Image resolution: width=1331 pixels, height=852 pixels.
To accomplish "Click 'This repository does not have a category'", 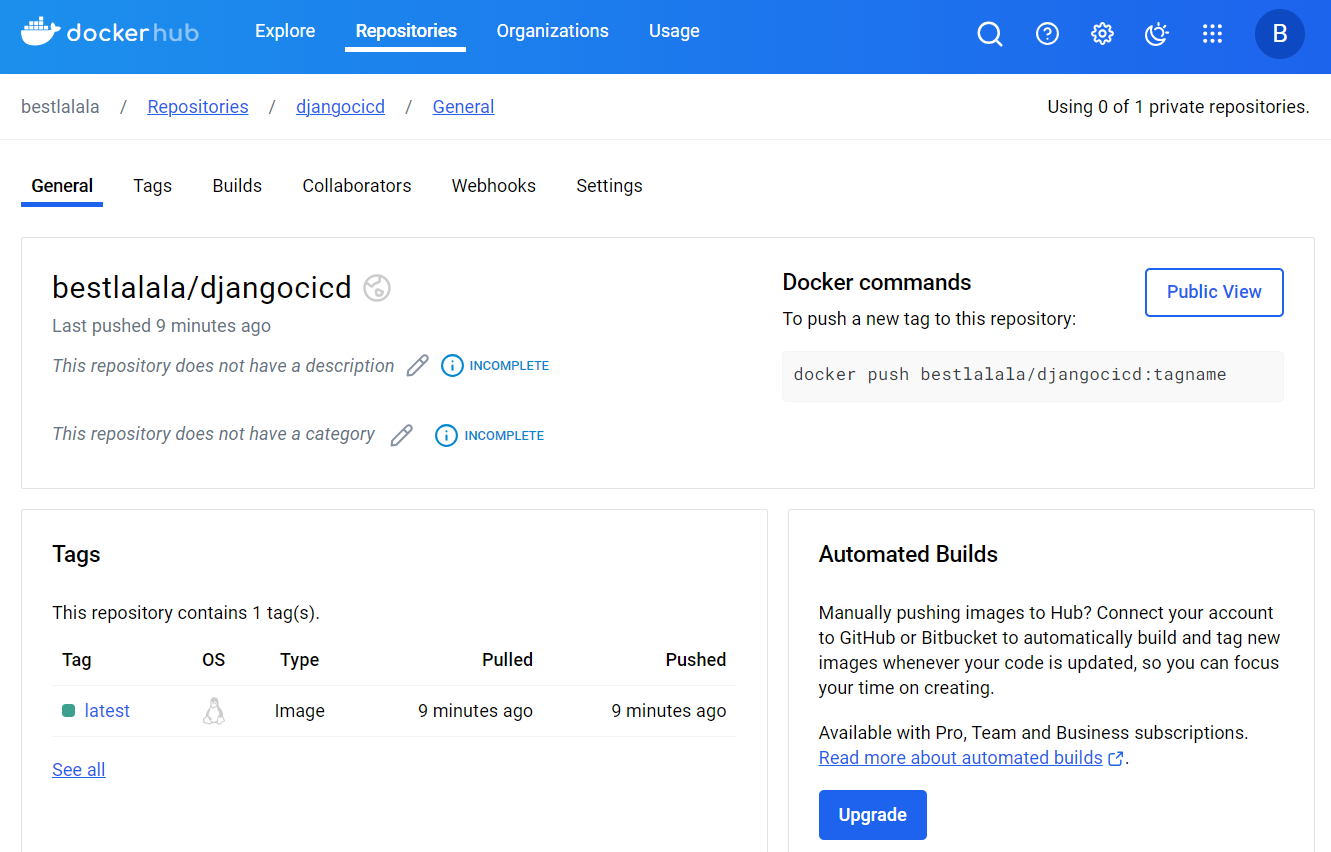I will coord(214,434).
